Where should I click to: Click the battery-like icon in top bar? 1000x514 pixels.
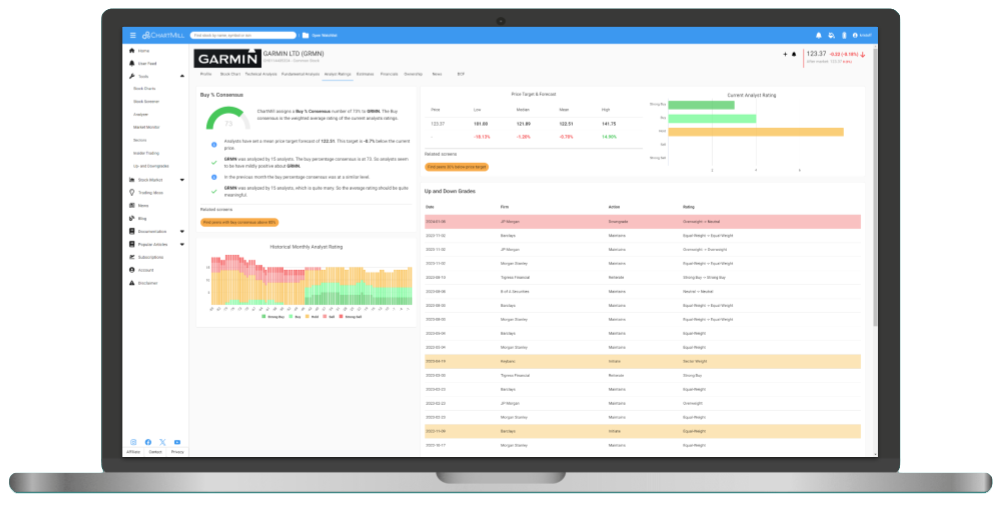point(844,35)
